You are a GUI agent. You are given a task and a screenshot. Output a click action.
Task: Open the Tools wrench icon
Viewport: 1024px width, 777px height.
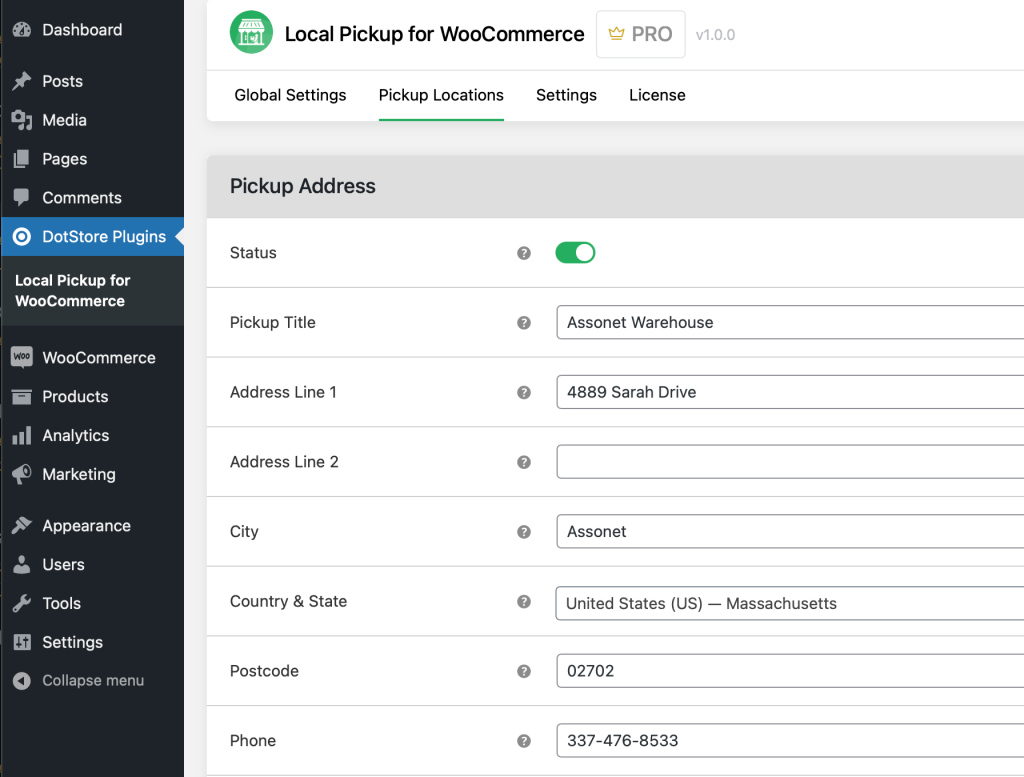point(24,603)
